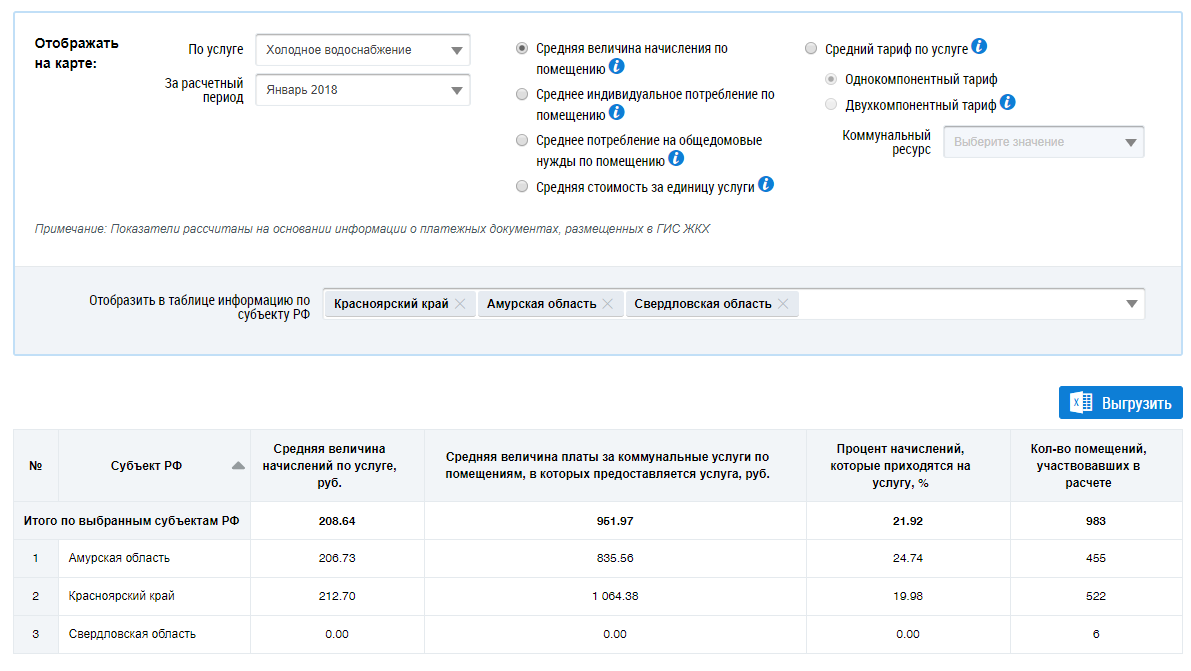
Task: Pick среднее потребление на общедомовые нужды
Action: point(522,141)
